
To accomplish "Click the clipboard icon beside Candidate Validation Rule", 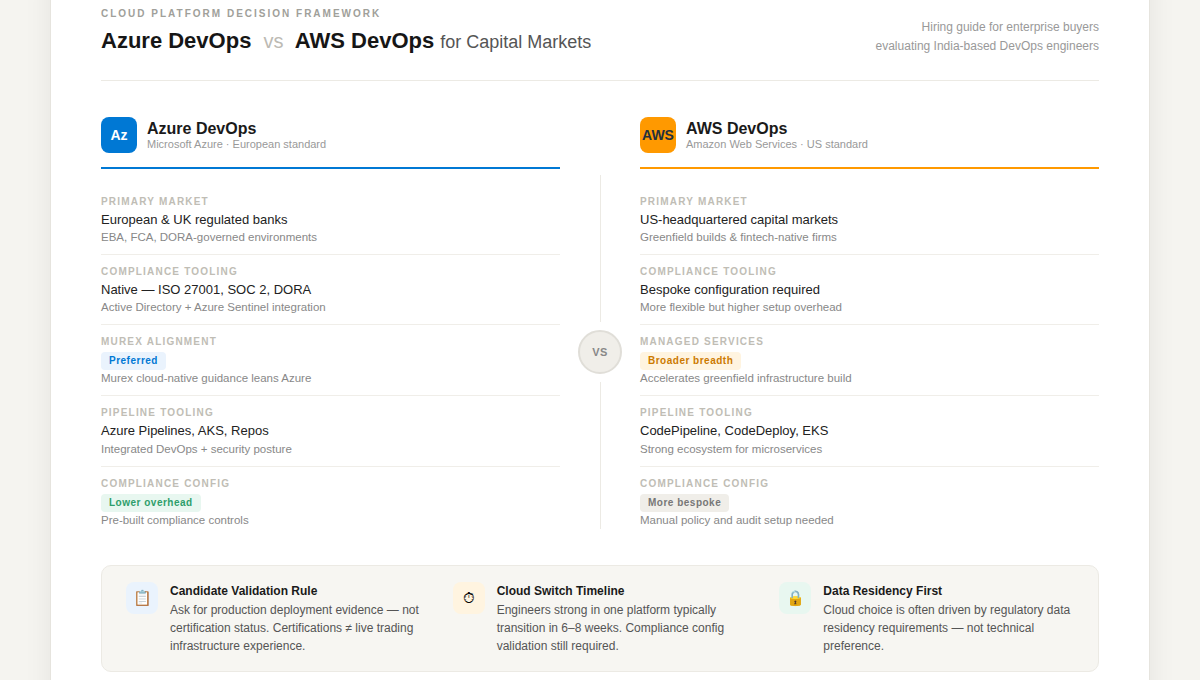I will click(x=142, y=598).
